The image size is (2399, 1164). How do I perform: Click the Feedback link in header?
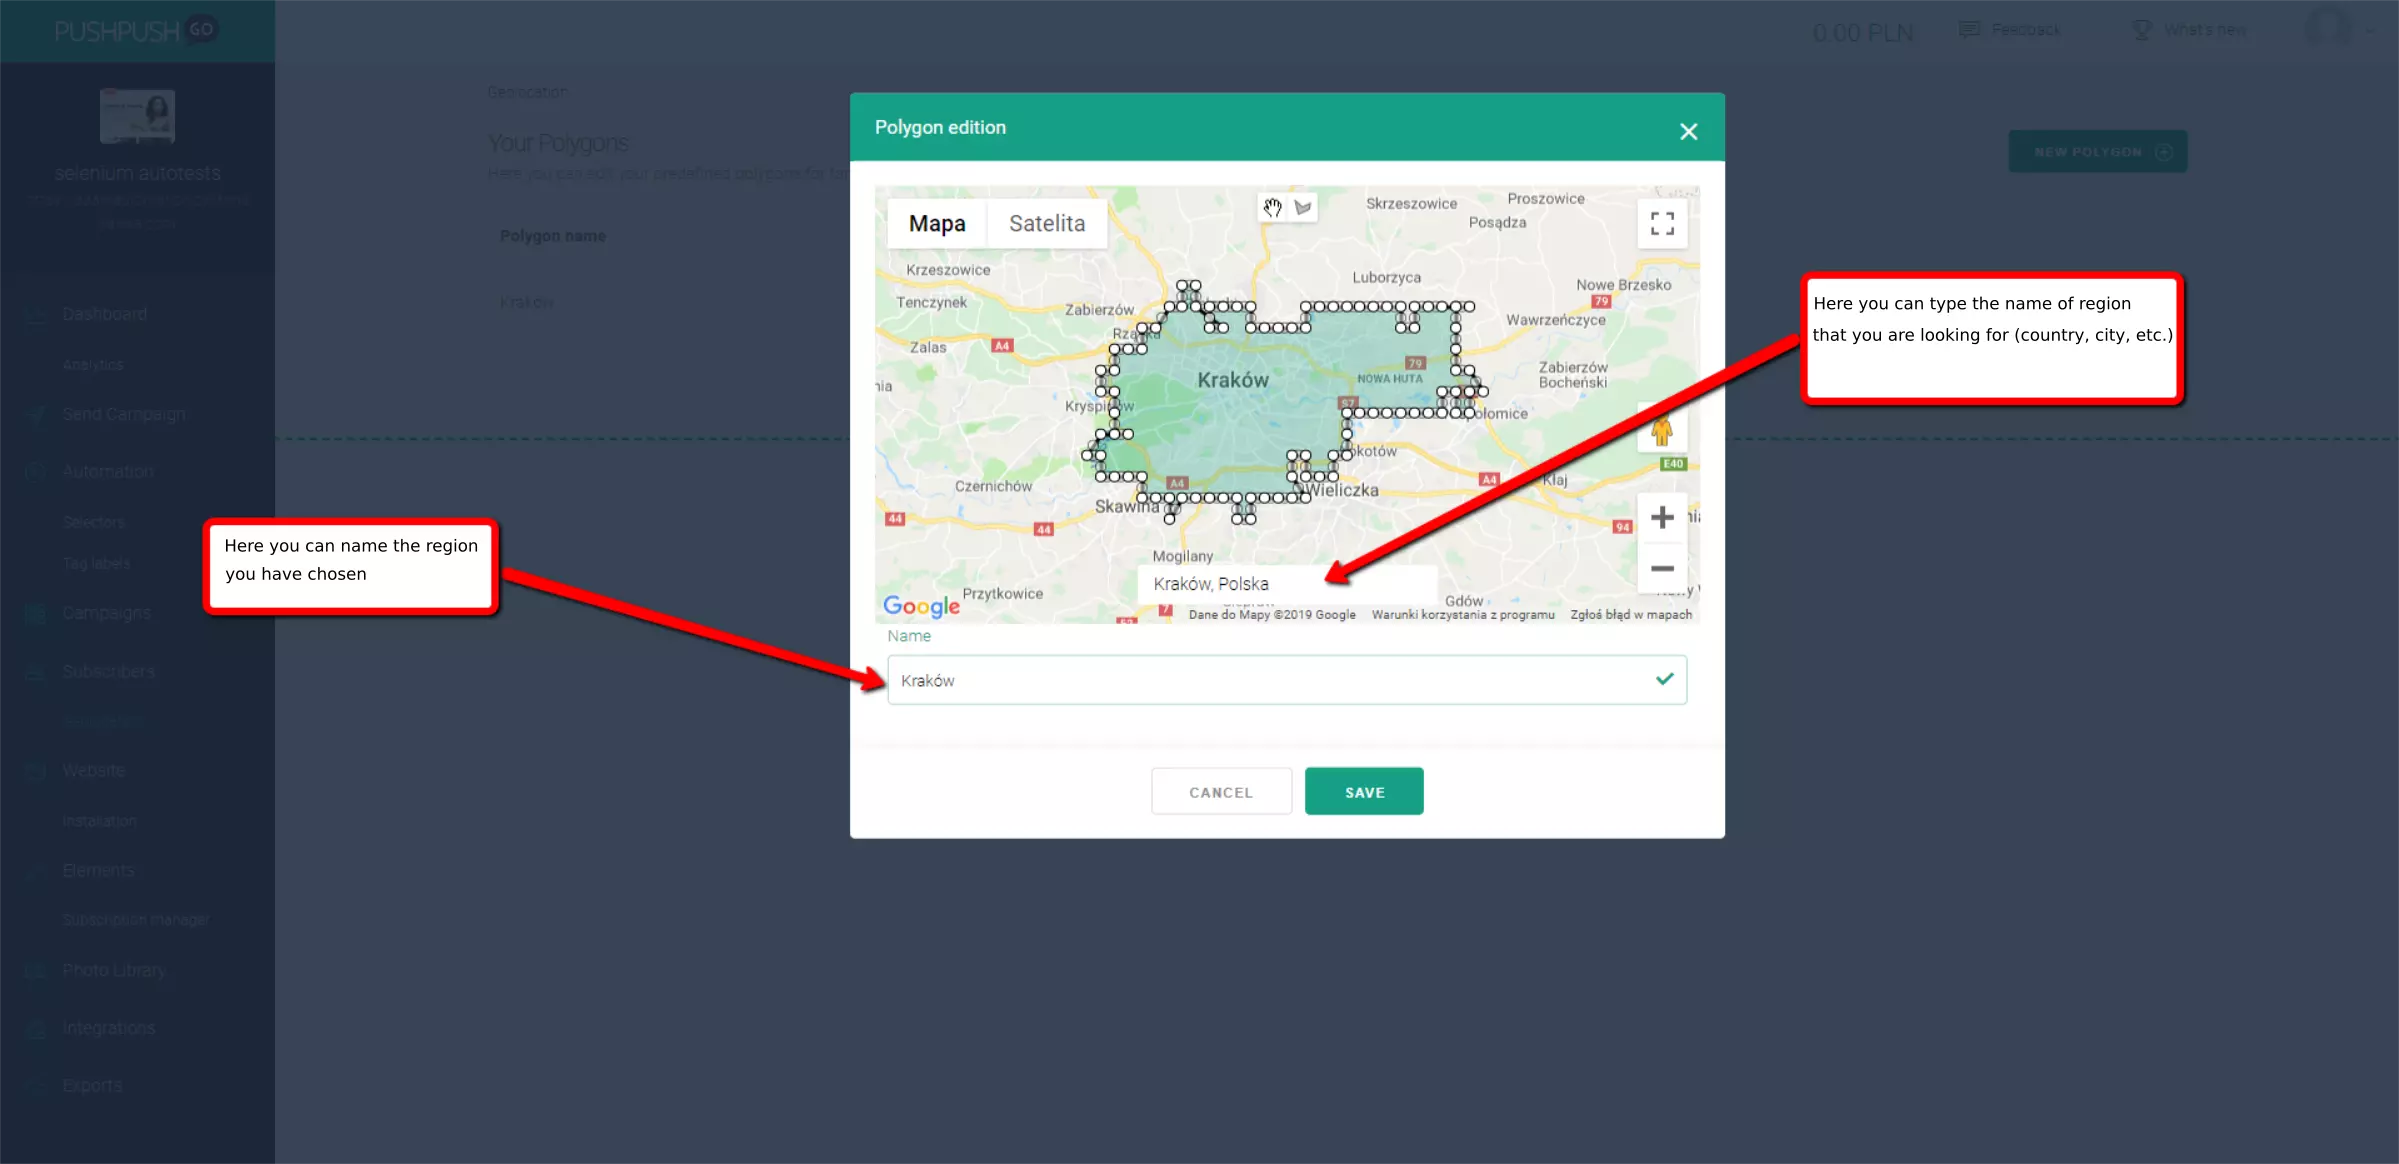click(x=2010, y=30)
